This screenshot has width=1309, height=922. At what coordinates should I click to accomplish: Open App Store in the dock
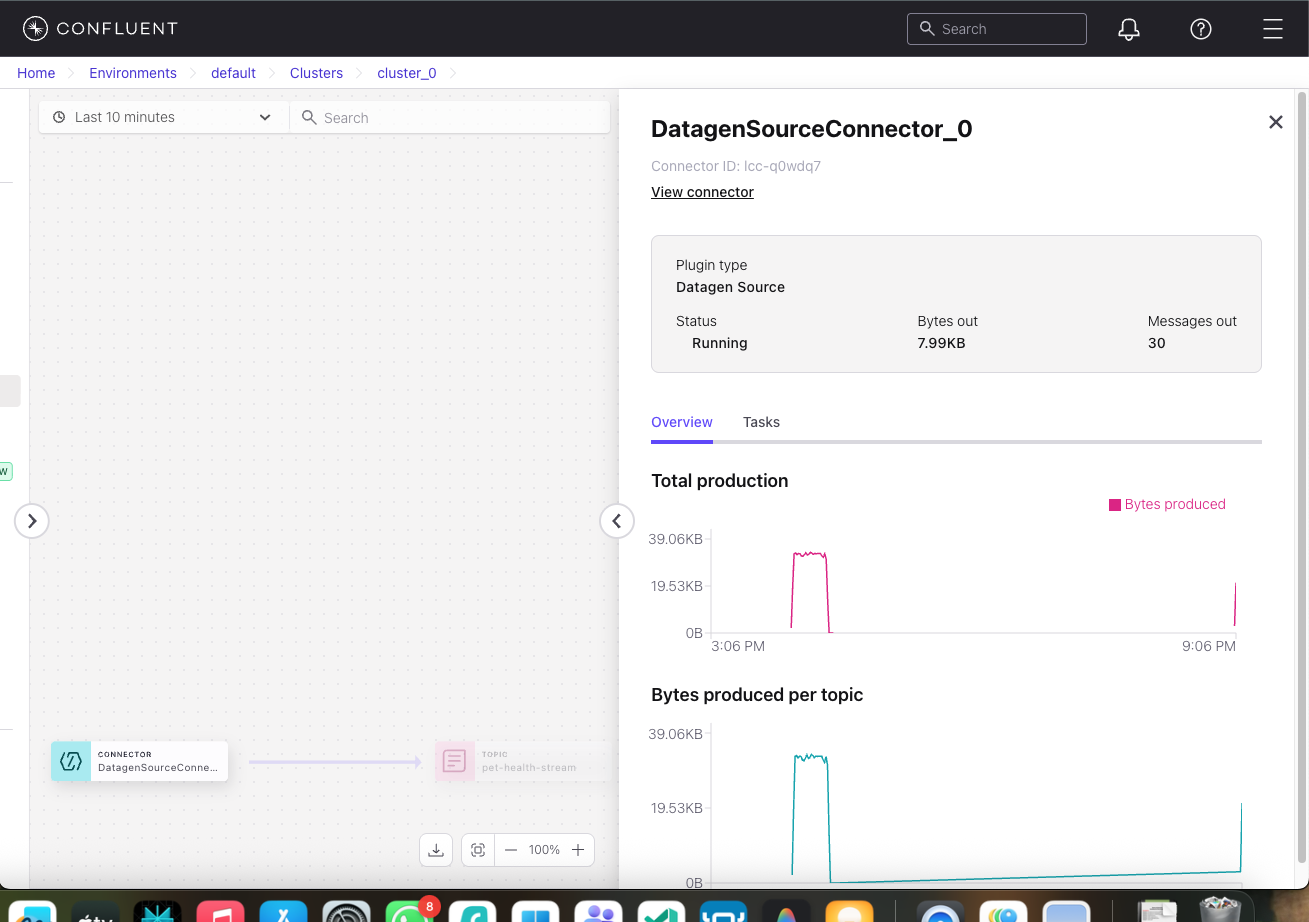click(283, 910)
